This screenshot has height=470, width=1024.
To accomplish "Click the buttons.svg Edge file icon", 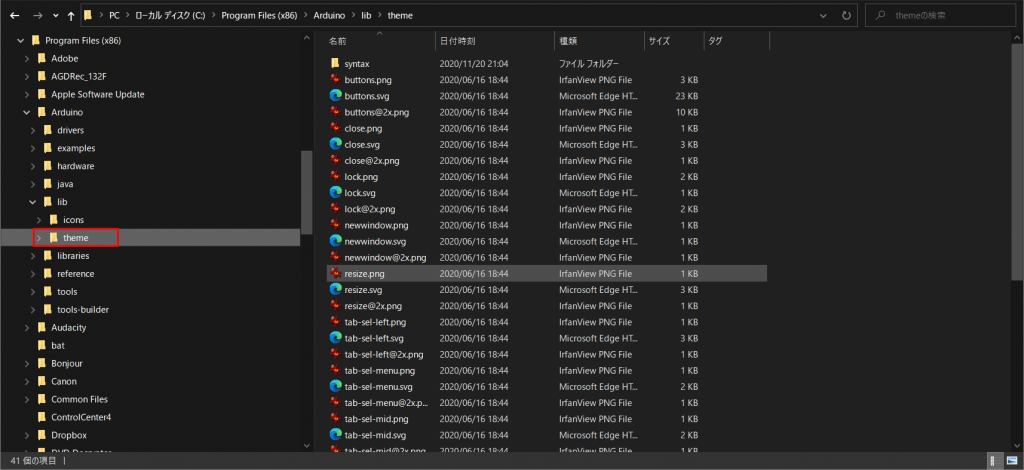I will tap(336, 96).
